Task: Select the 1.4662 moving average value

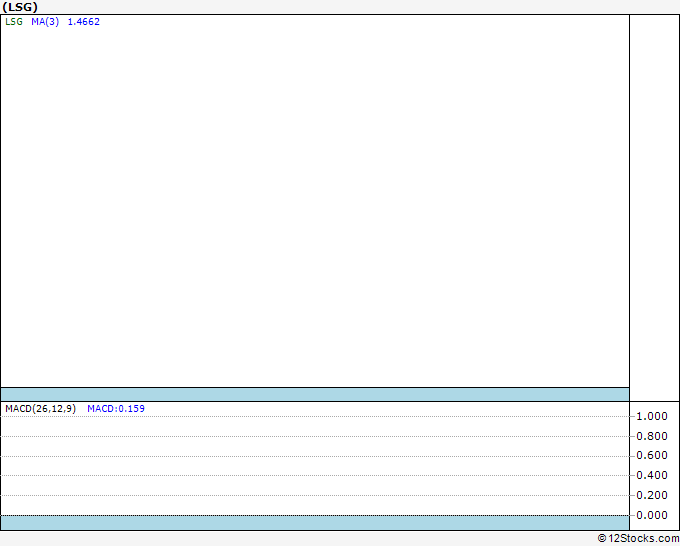Action: pyautogui.click(x=83, y=21)
